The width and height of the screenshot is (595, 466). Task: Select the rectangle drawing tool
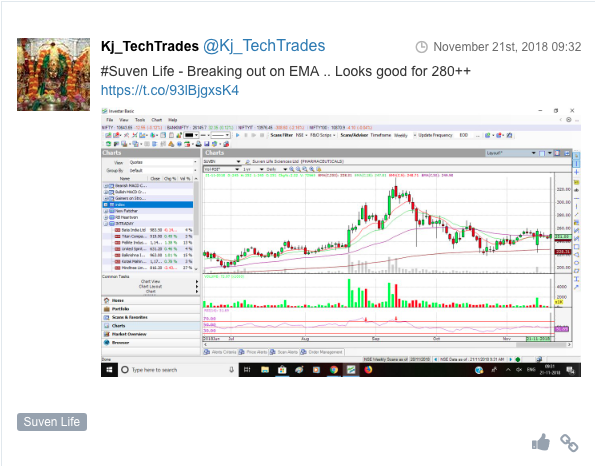coord(576,247)
